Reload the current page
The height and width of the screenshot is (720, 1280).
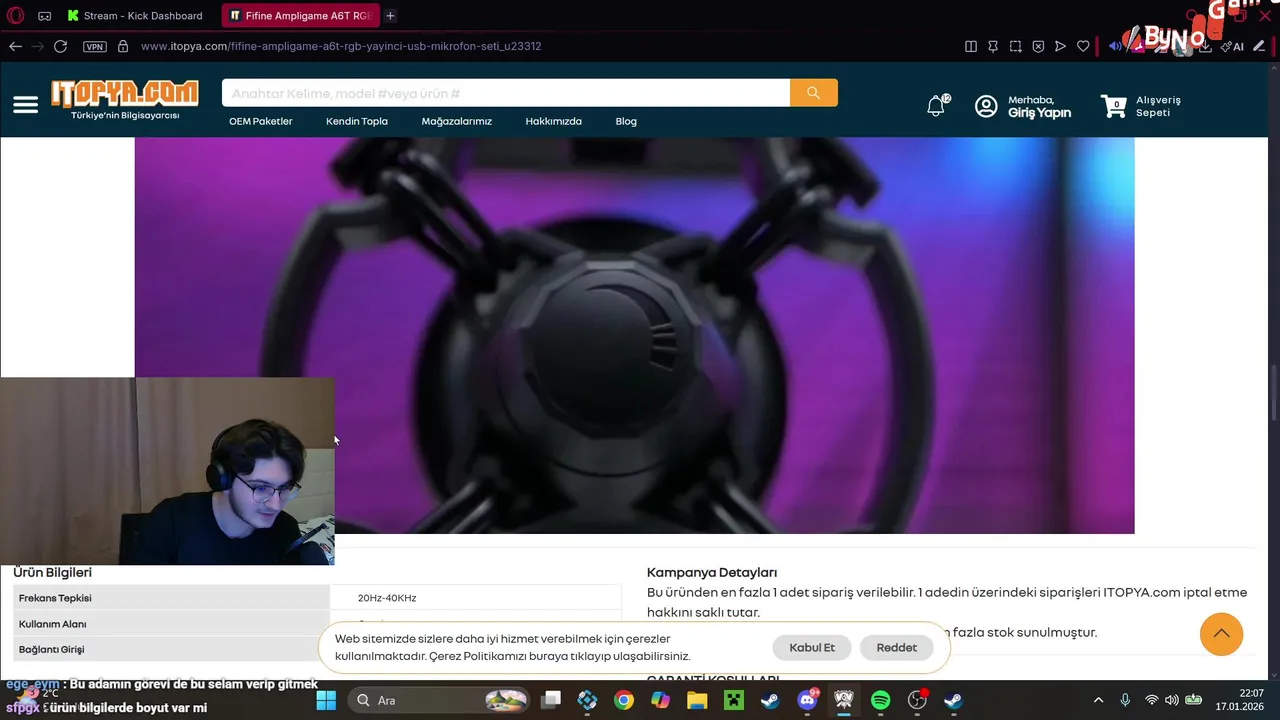60,46
